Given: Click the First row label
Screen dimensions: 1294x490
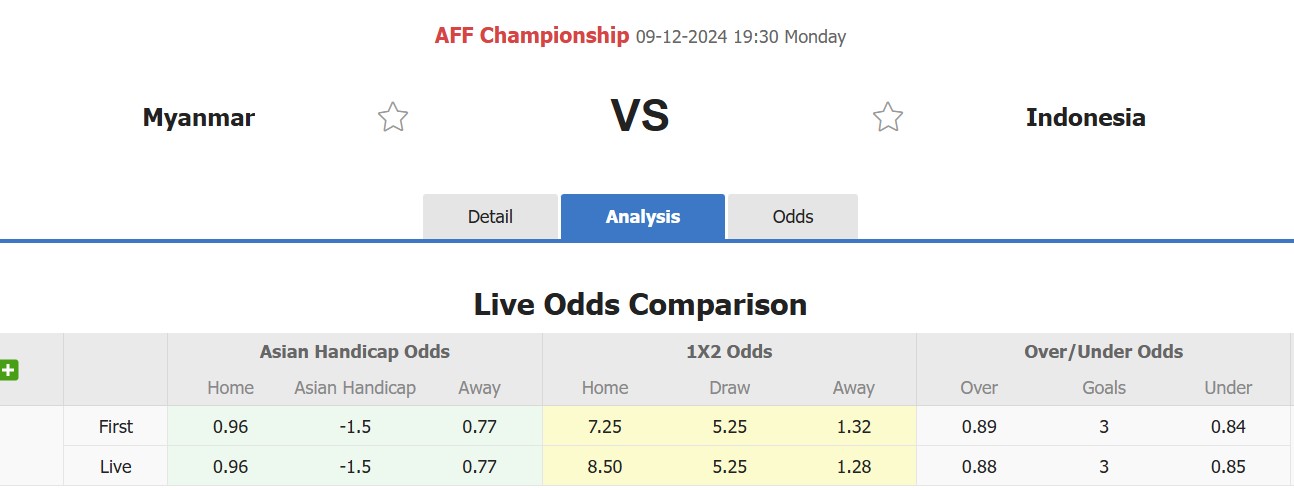Looking at the screenshot, I should [x=116, y=427].
